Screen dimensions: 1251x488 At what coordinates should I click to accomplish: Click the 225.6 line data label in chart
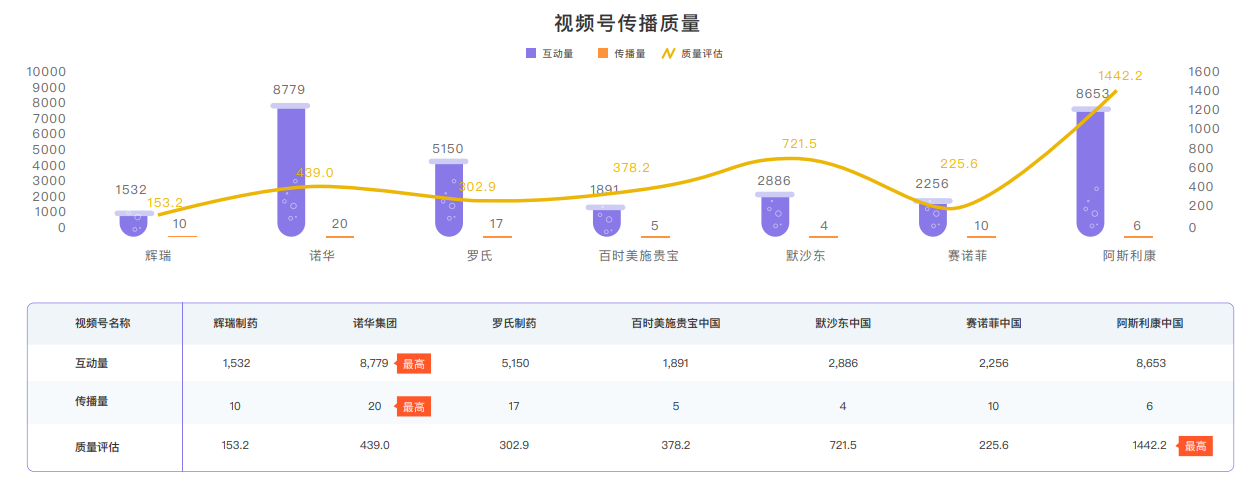click(x=959, y=164)
